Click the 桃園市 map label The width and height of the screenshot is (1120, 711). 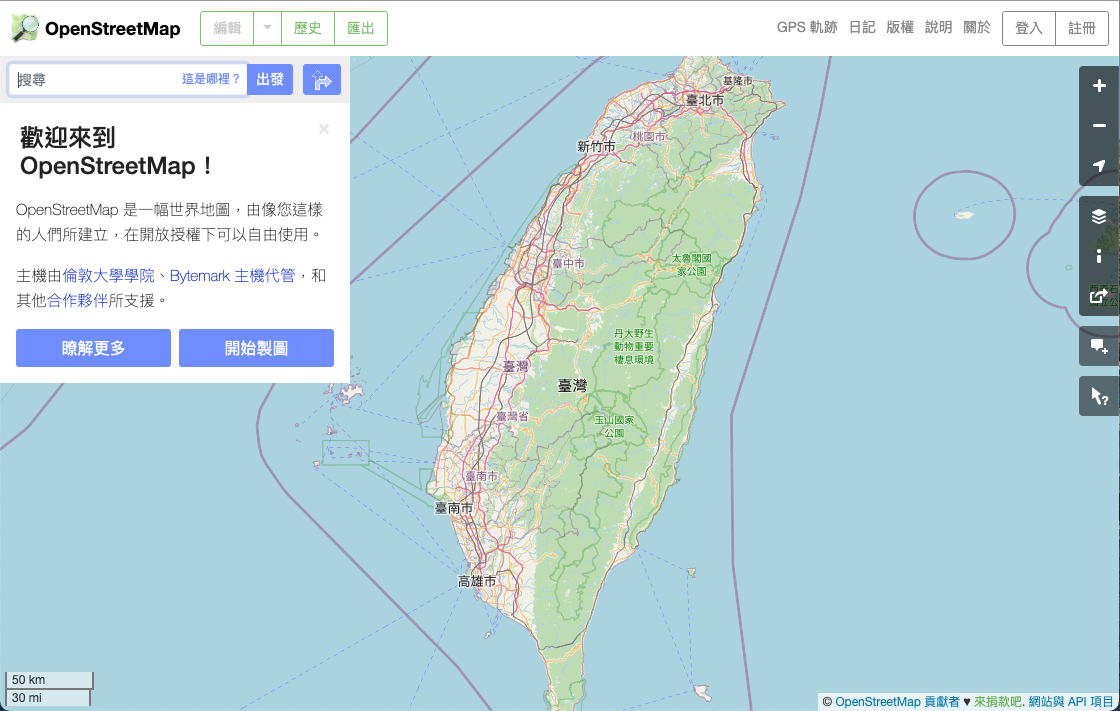tap(649, 136)
